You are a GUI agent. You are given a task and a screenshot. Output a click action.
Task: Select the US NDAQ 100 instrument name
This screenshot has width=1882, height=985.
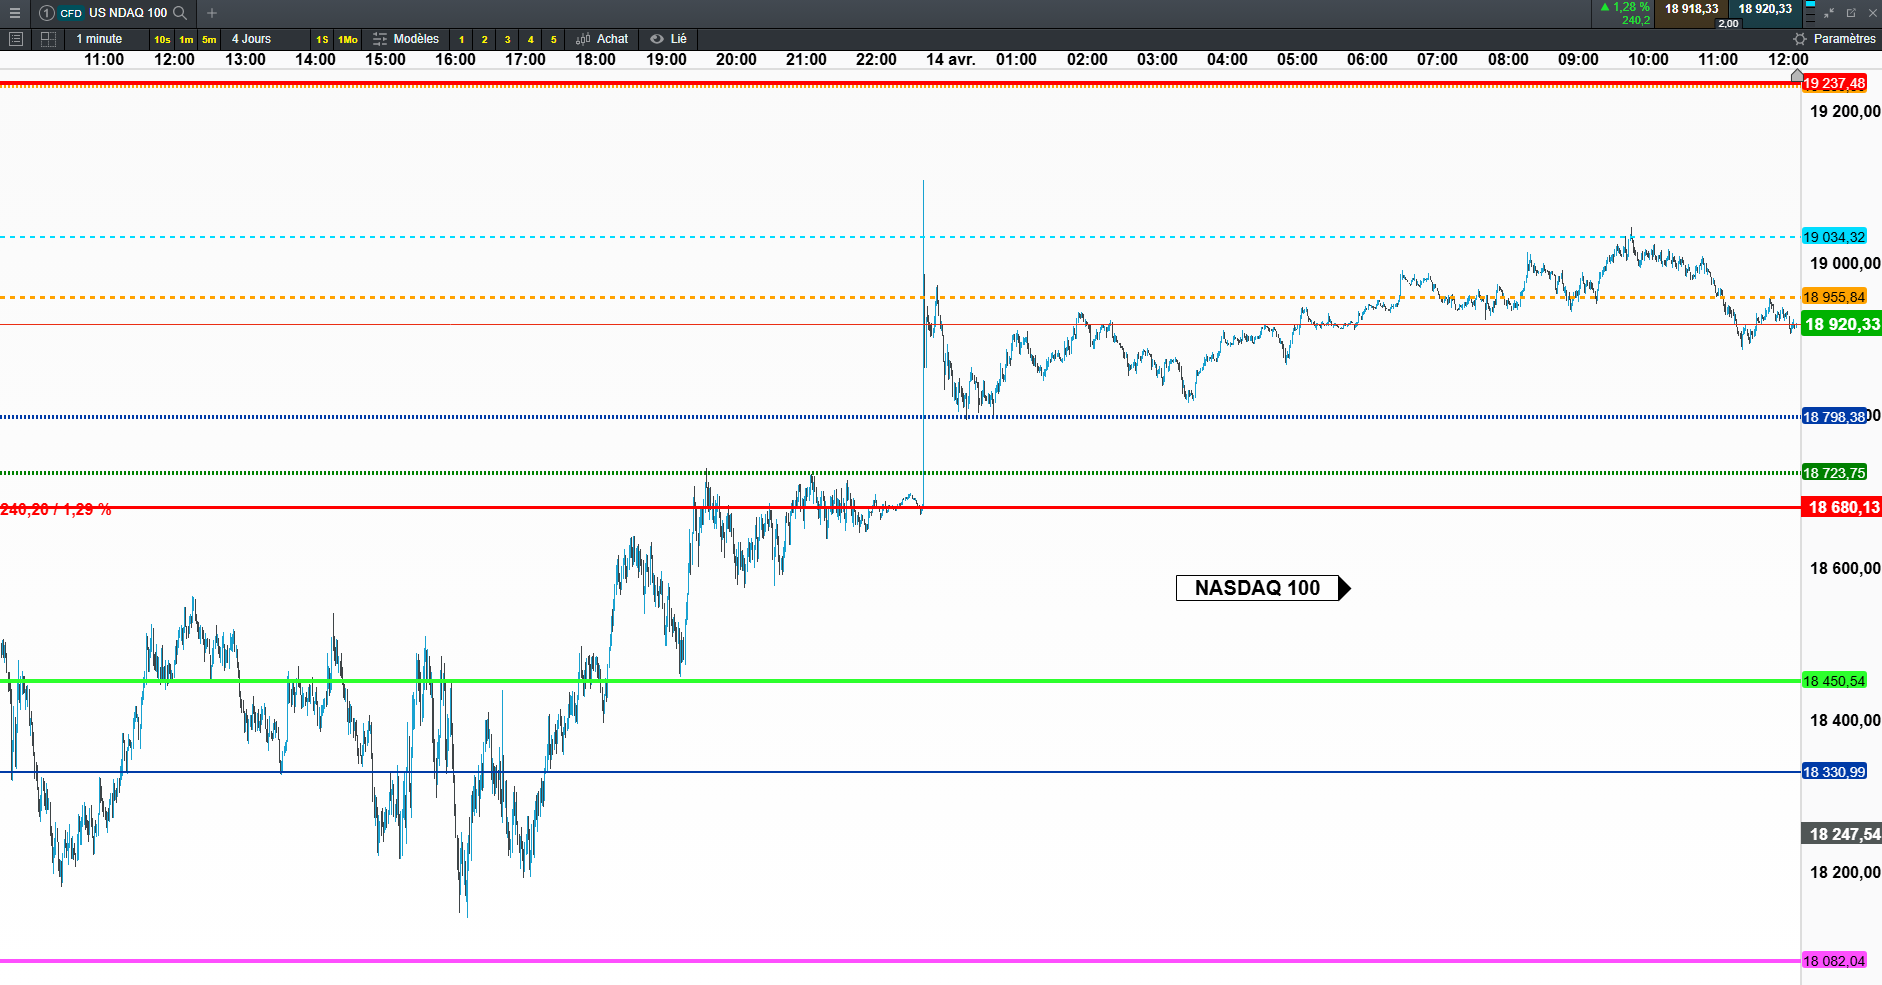pyautogui.click(x=128, y=13)
